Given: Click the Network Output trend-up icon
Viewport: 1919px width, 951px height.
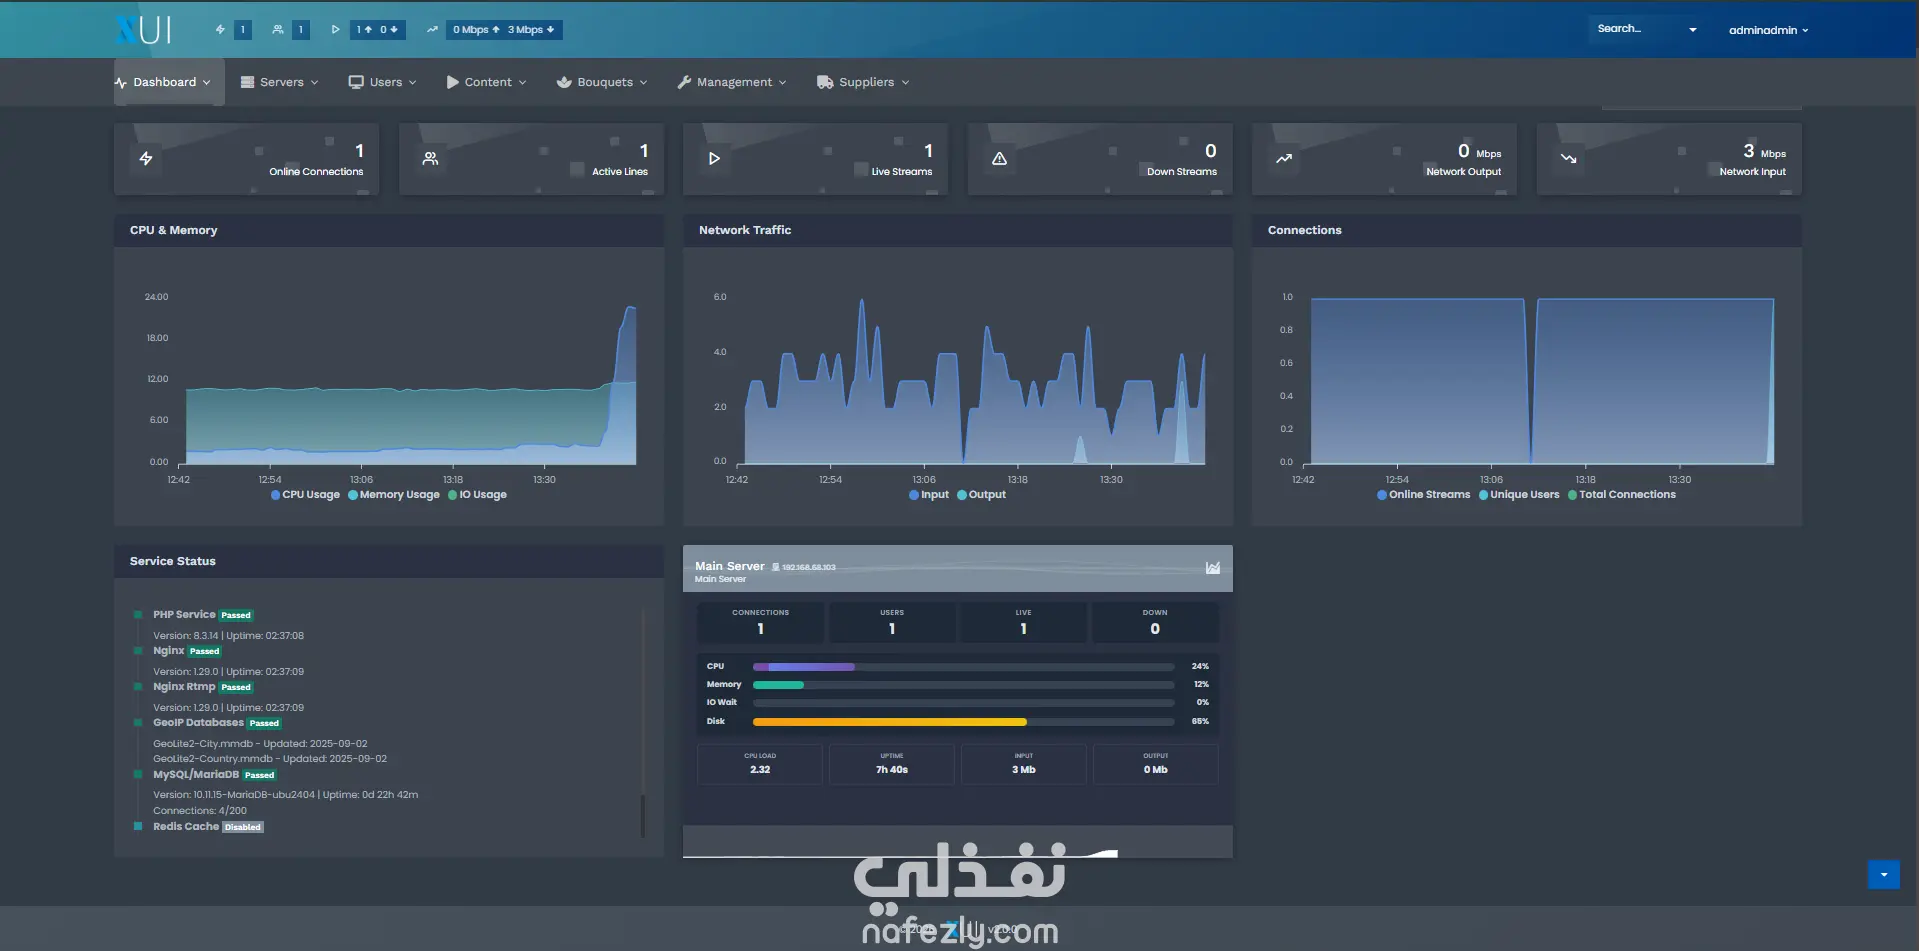Looking at the screenshot, I should pyautogui.click(x=1284, y=159).
